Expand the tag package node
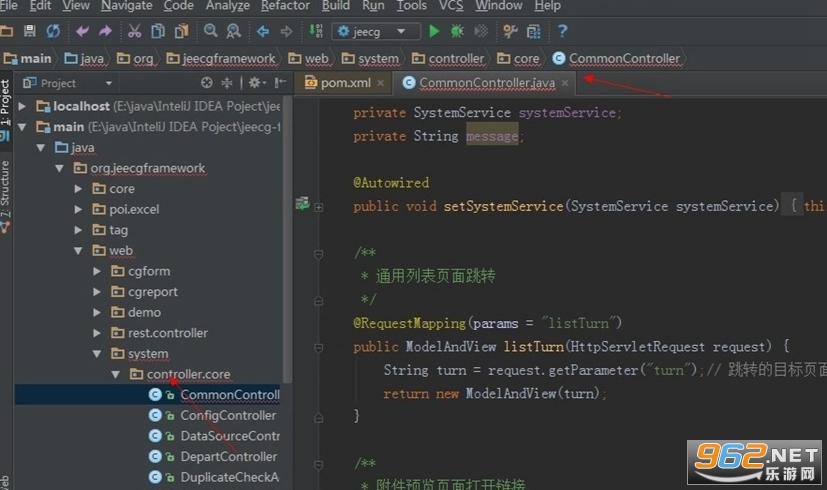Screen dimensions: 827x490 point(78,230)
